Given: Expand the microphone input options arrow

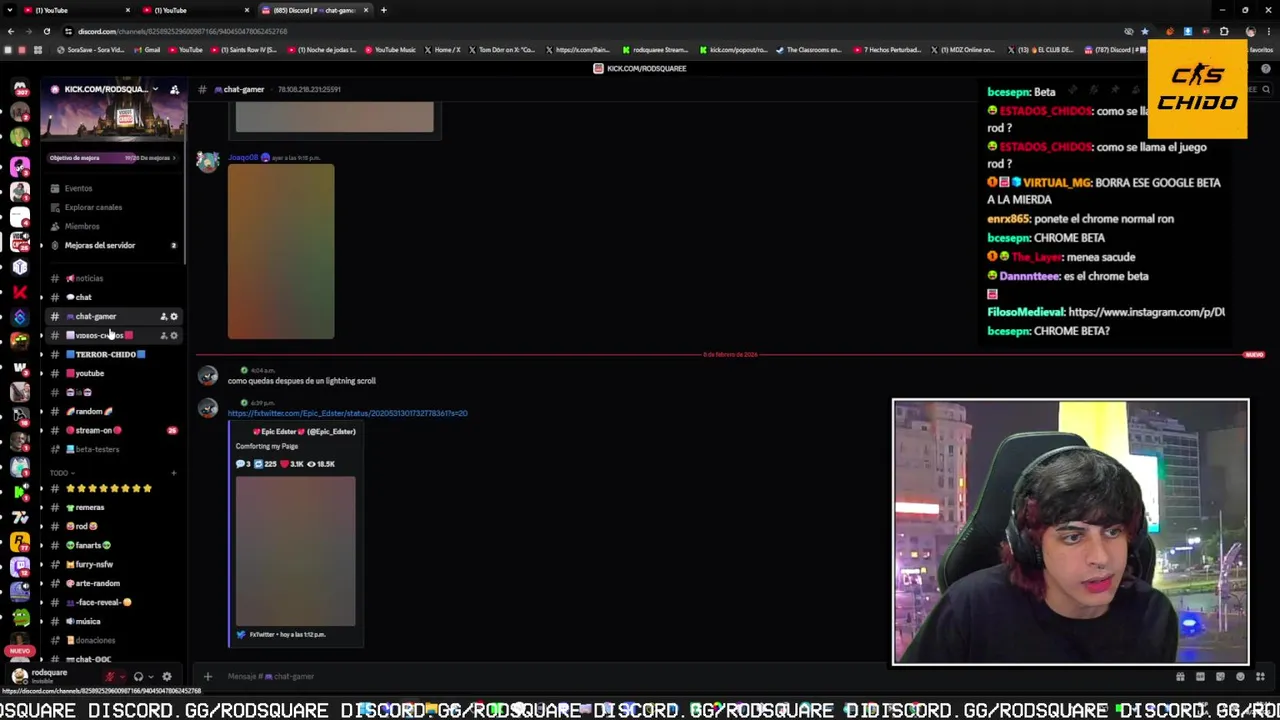Looking at the screenshot, I should [x=122, y=677].
